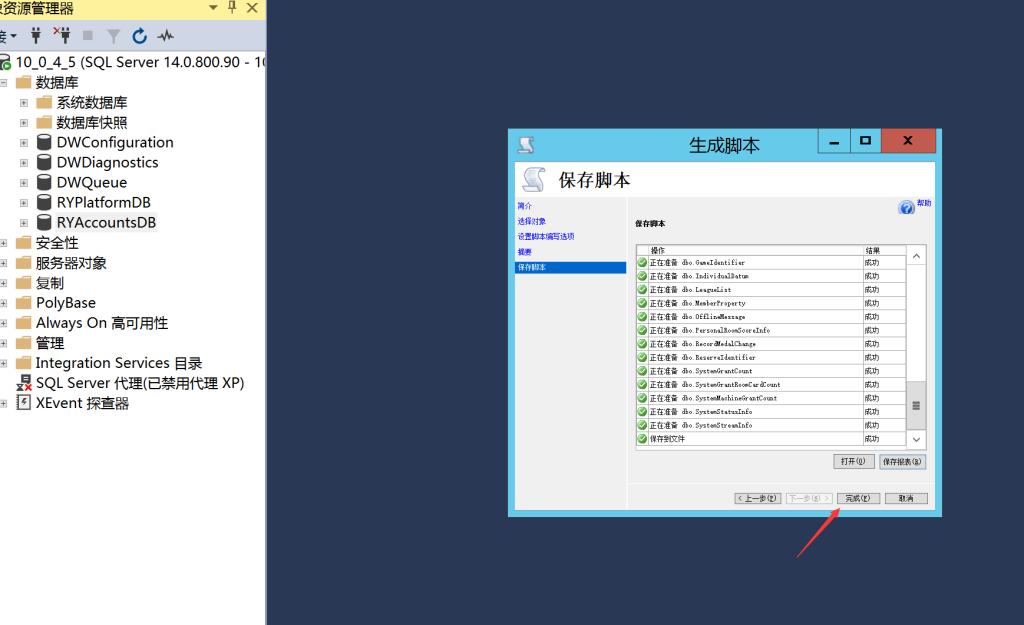
Task: Open help via the blue question mark icon
Action: tap(907, 205)
